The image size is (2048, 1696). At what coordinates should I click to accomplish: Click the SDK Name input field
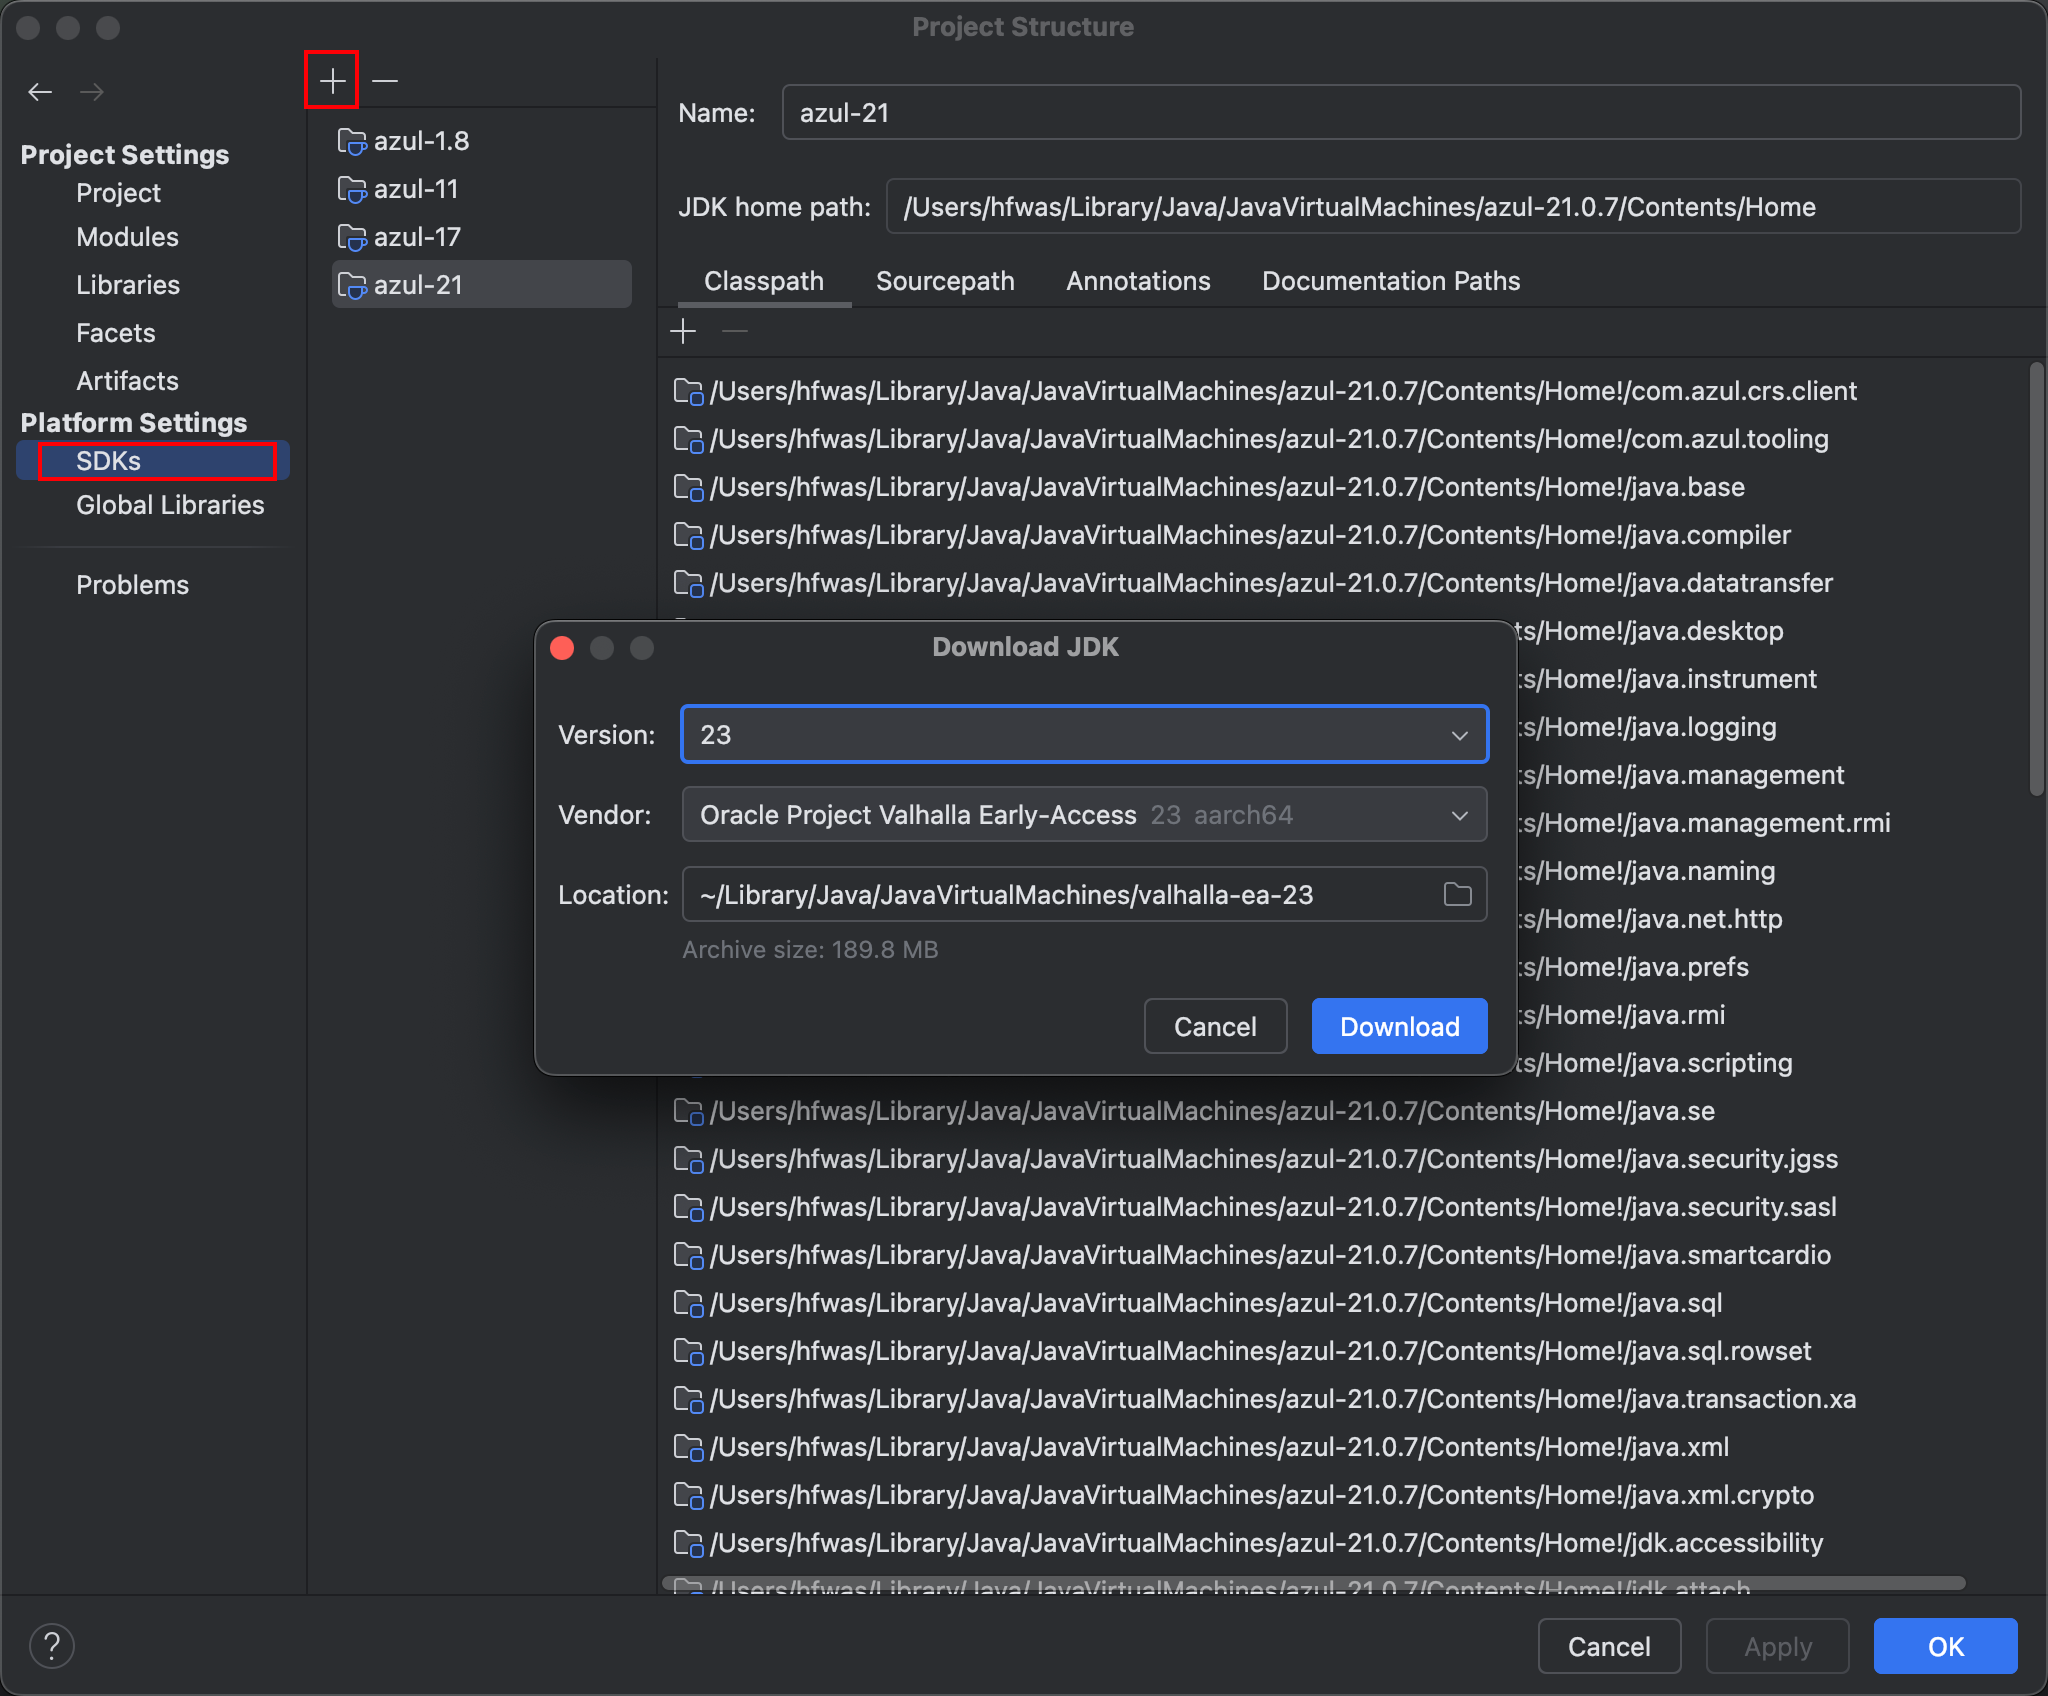1400,113
